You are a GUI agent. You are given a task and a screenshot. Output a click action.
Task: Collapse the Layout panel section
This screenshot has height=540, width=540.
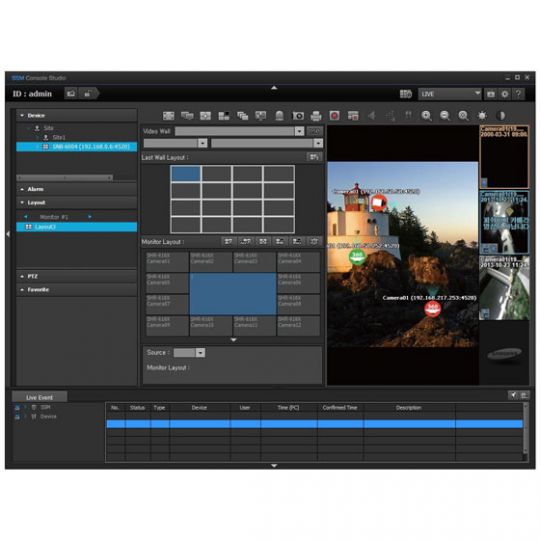[76, 202]
